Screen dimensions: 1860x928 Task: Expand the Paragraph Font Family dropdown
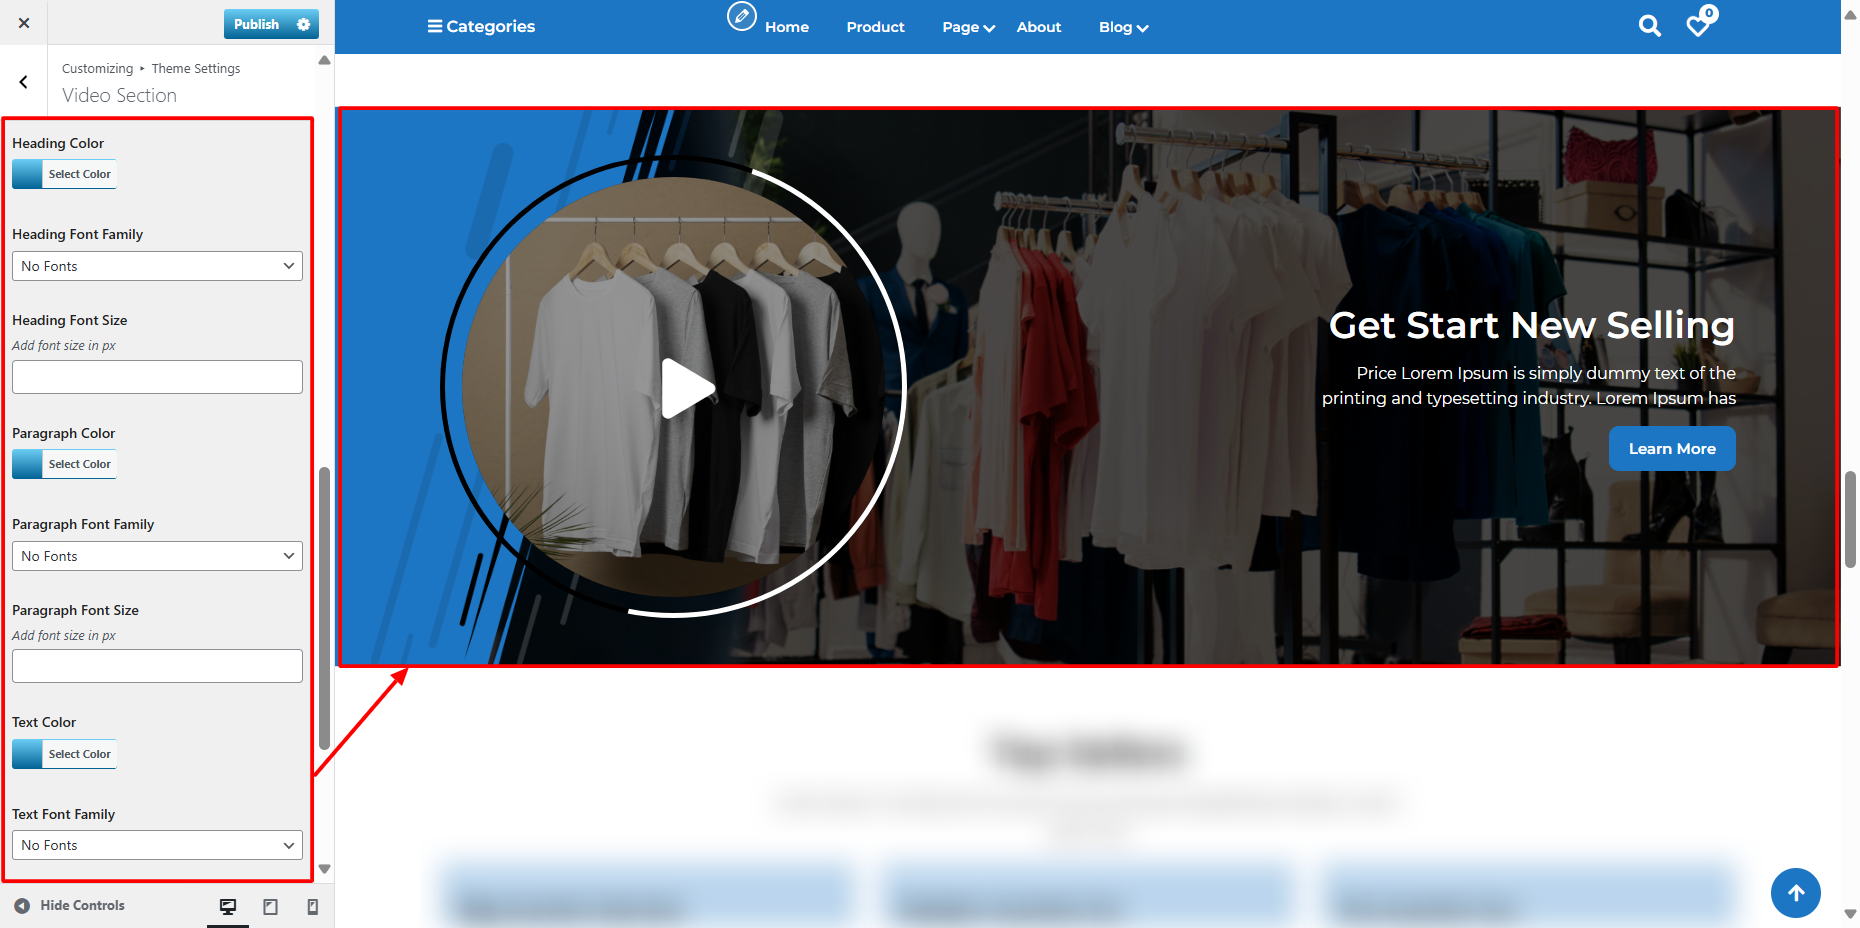pos(157,556)
